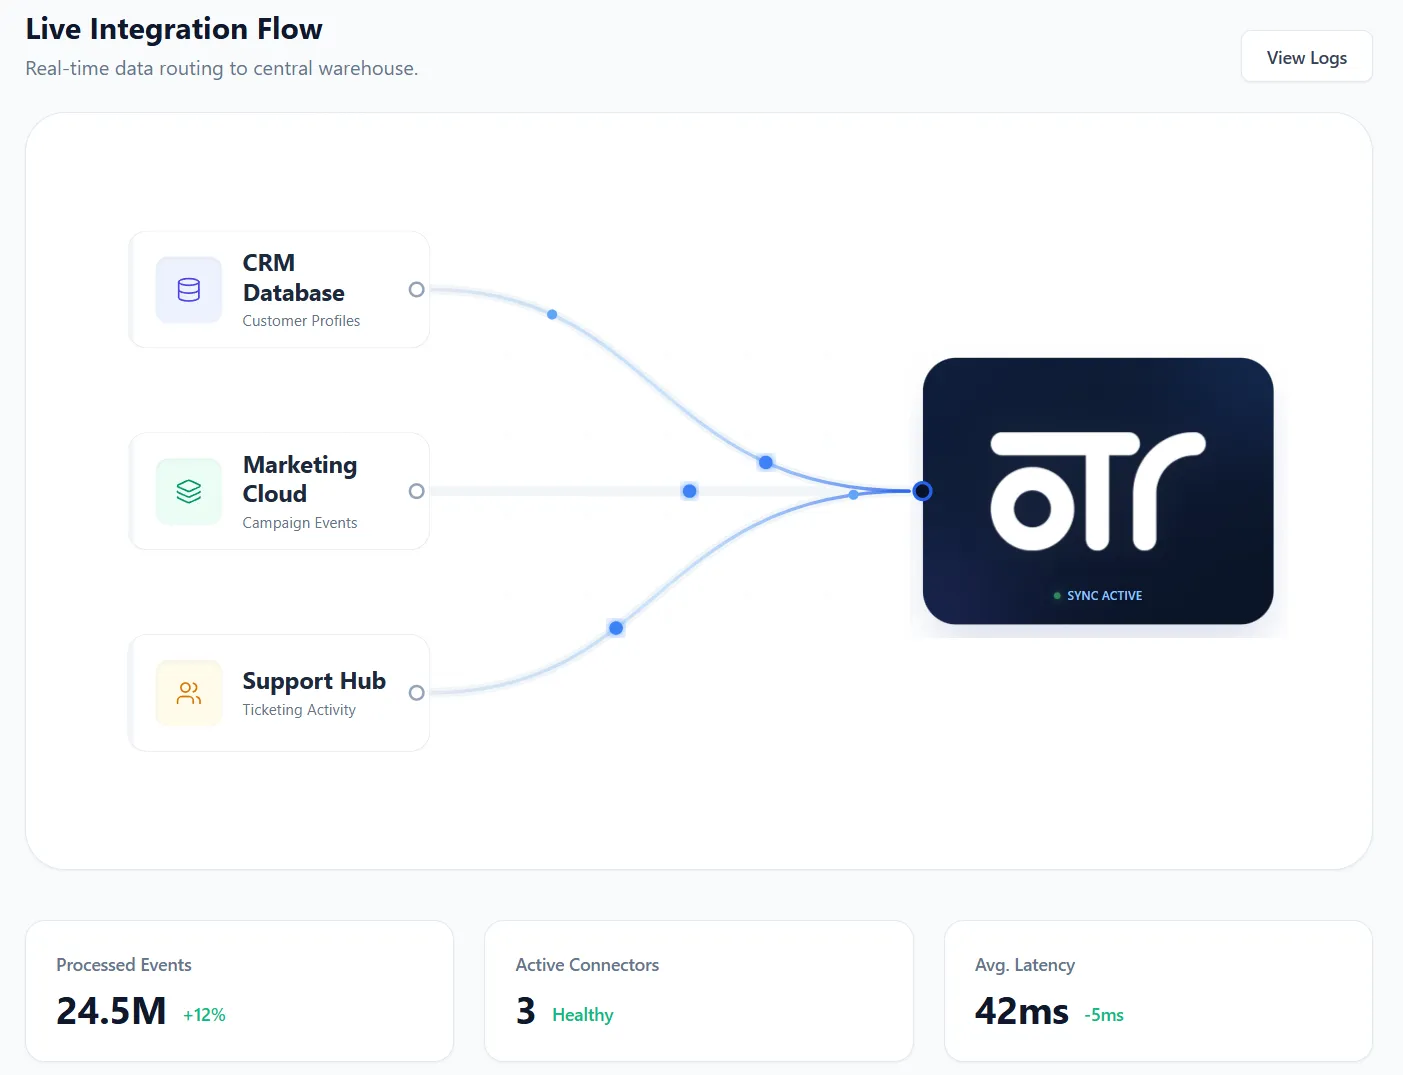This screenshot has width=1403, height=1075.
Task: Click the Avg. Latency label
Action: [1025, 965]
